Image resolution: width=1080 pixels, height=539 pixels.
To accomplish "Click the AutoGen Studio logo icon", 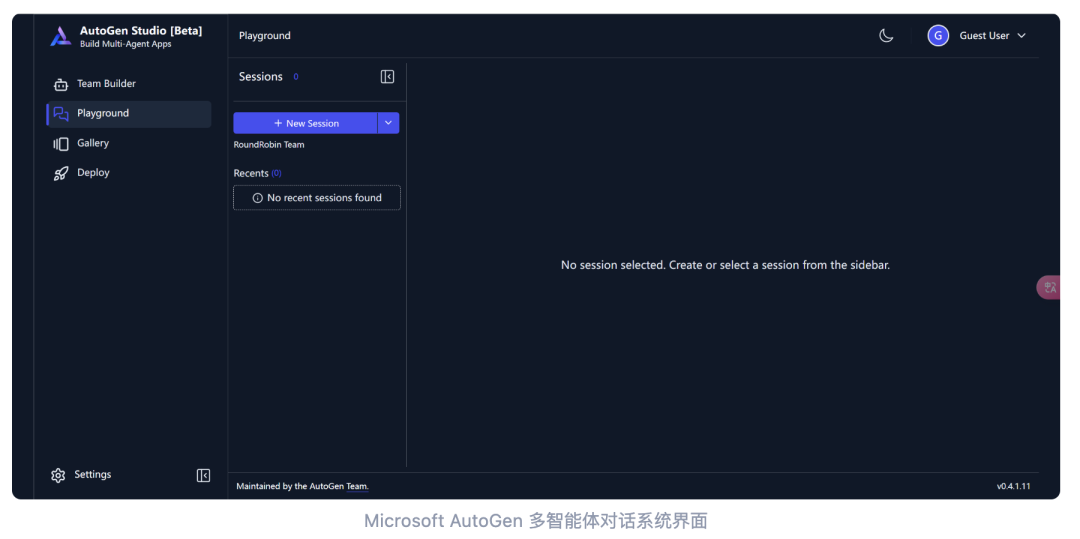I will [61, 36].
